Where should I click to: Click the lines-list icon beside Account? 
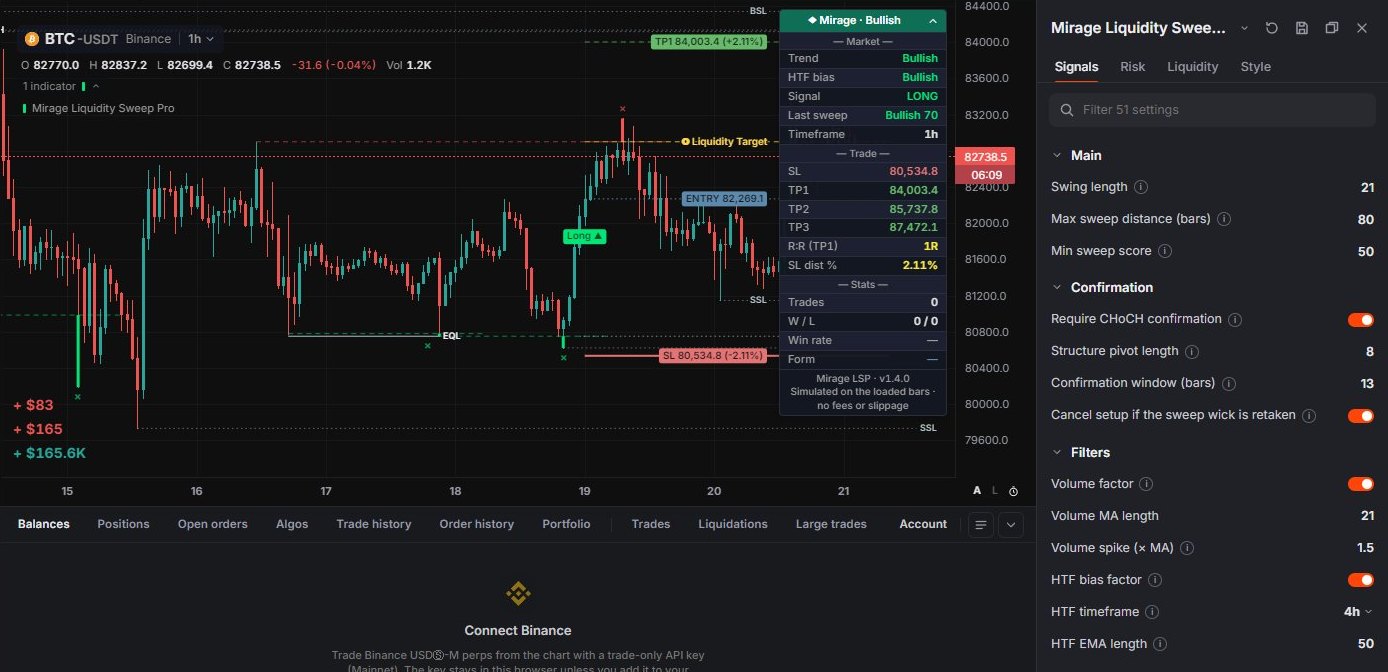[980, 524]
